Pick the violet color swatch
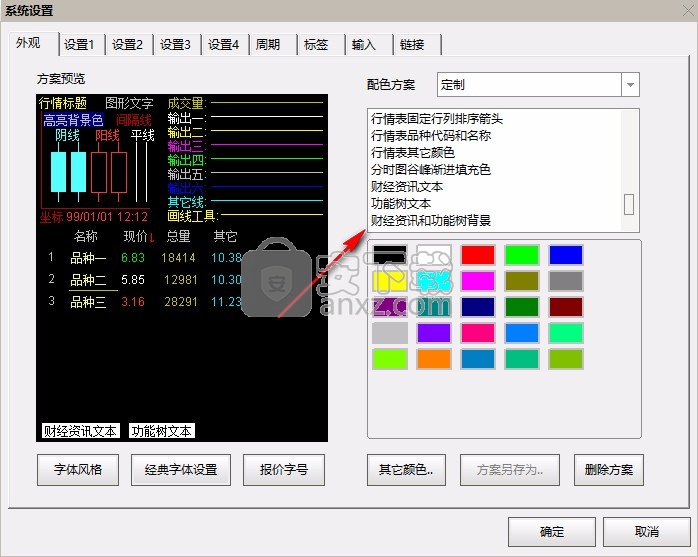 pyautogui.click(x=434, y=333)
